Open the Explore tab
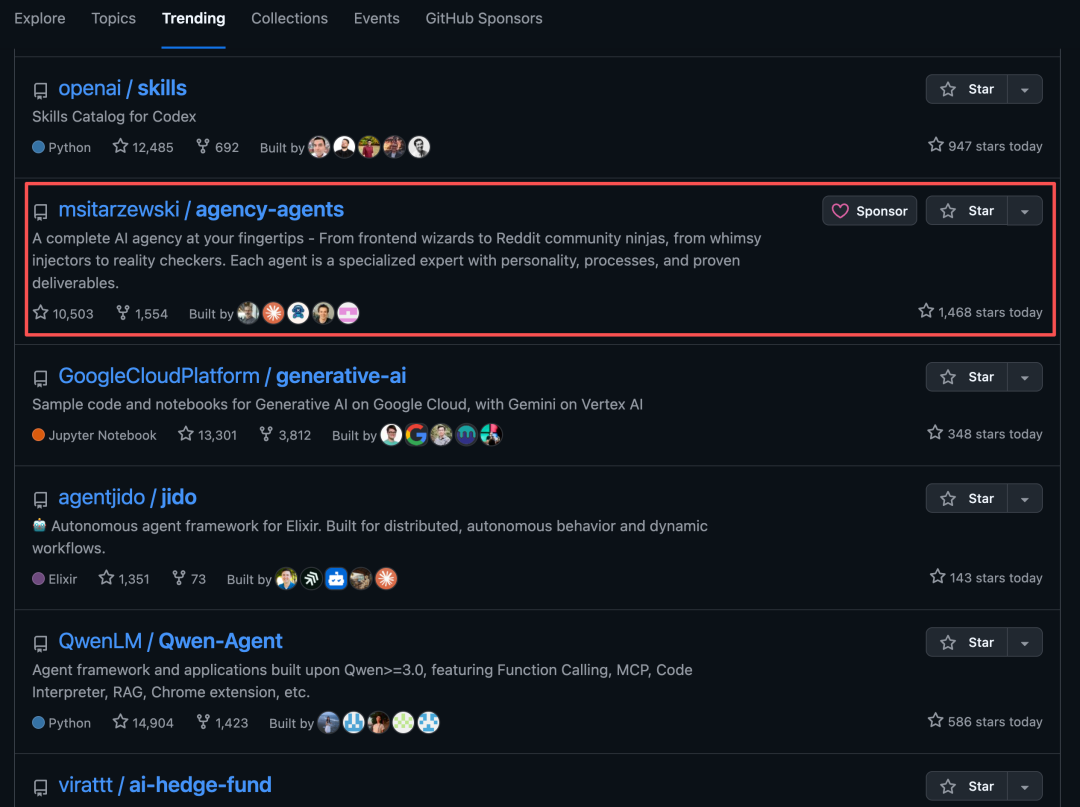Viewport: 1080px width, 807px height. [x=39, y=19]
